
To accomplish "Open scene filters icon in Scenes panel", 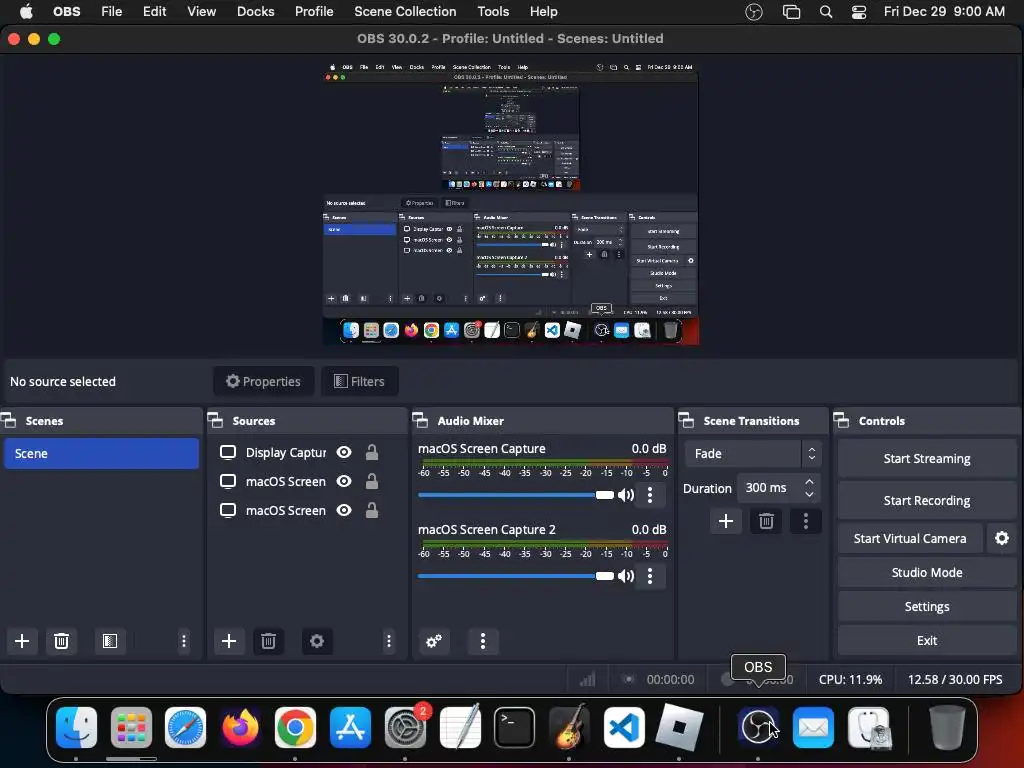I will 110,641.
